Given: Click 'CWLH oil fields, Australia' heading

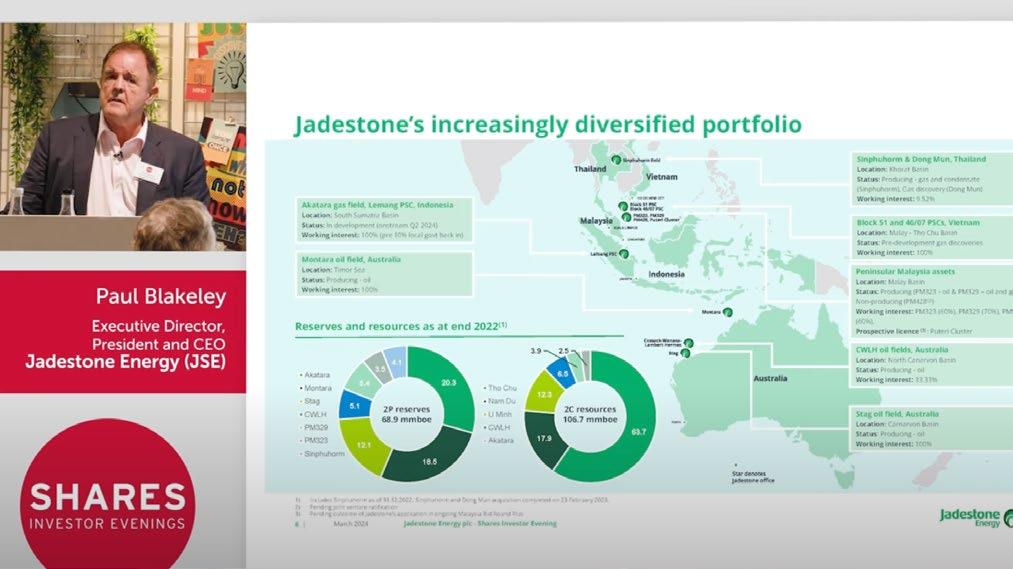Looking at the screenshot, I should (x=902, y=350).
